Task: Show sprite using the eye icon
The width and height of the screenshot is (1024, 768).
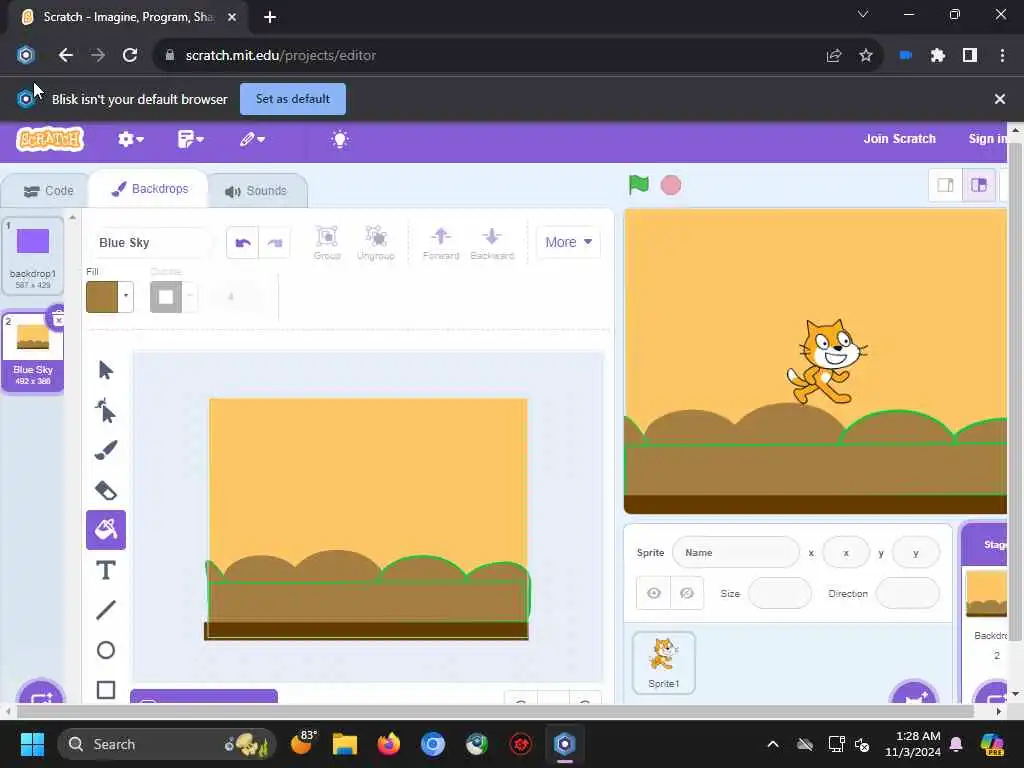Action: pyautogui.click(x=654, y=593)
